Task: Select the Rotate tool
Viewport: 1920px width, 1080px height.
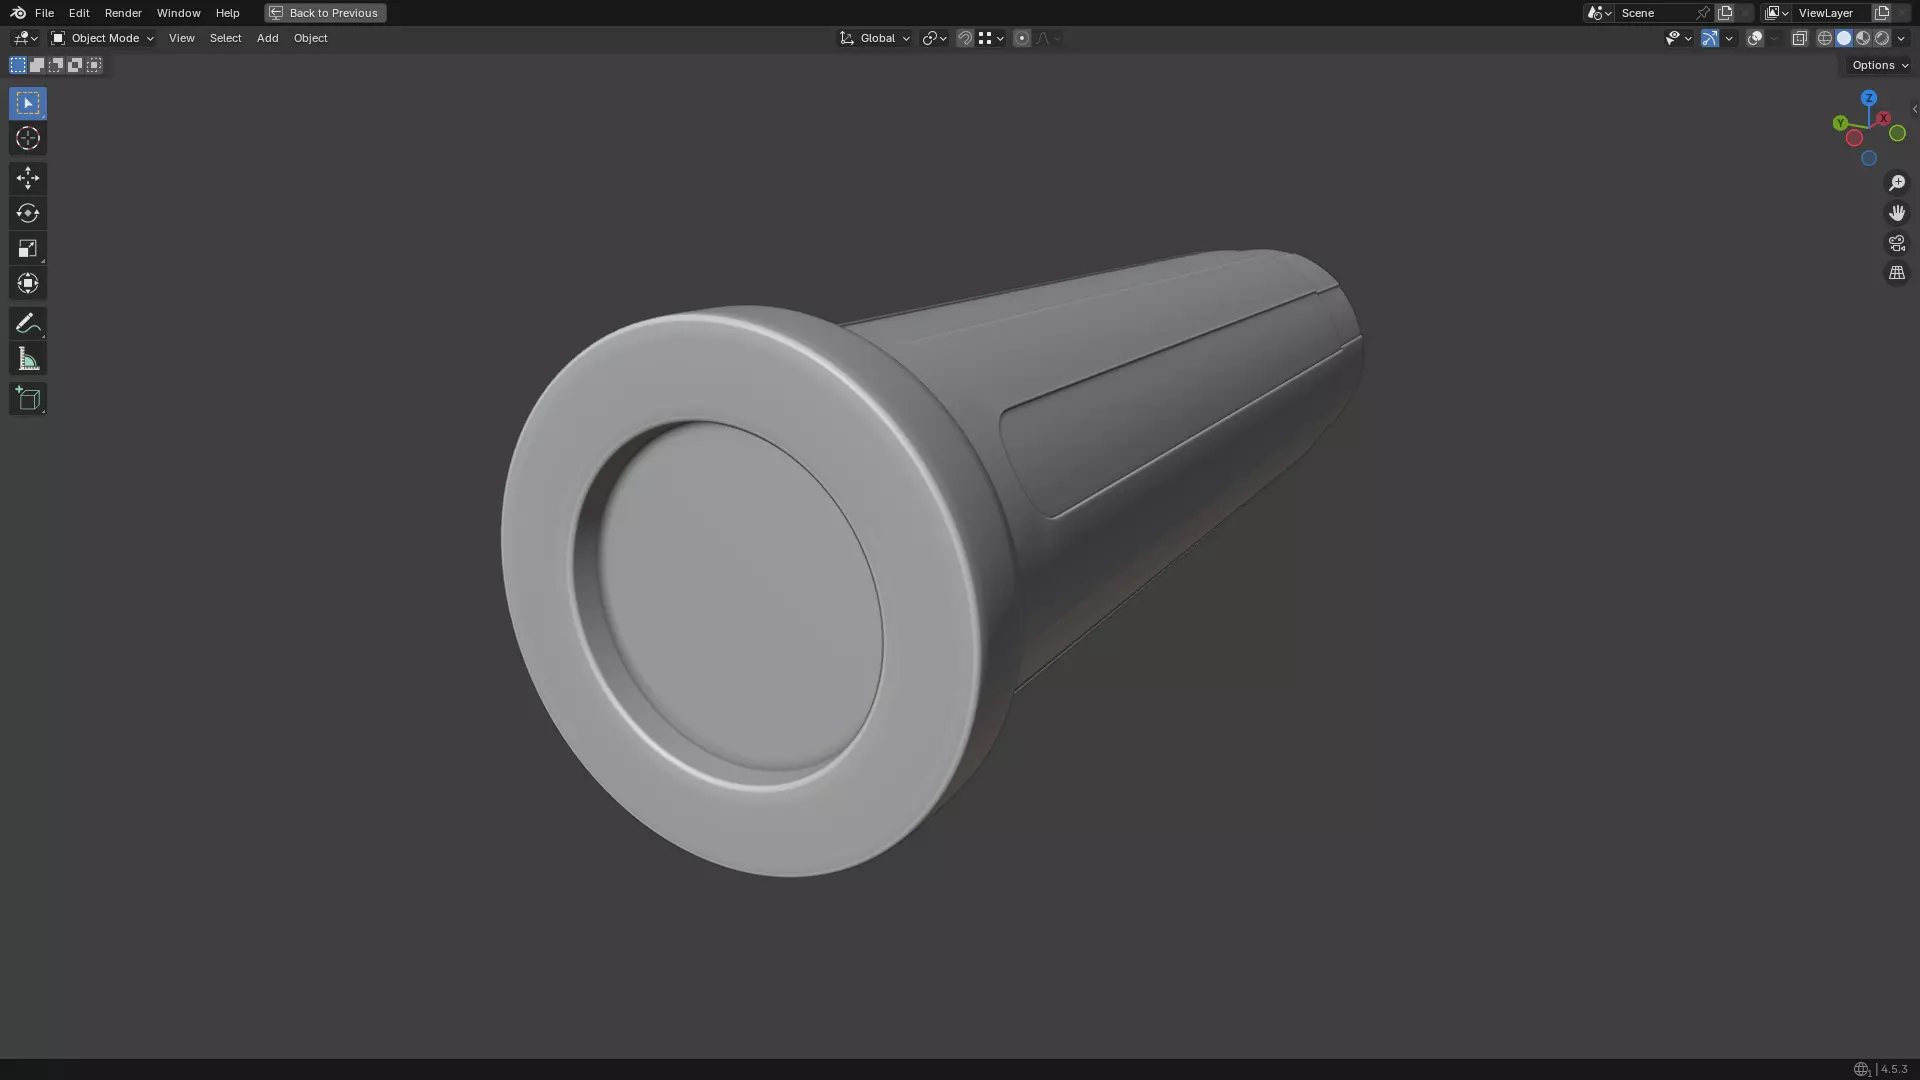Action: (28, 213)
